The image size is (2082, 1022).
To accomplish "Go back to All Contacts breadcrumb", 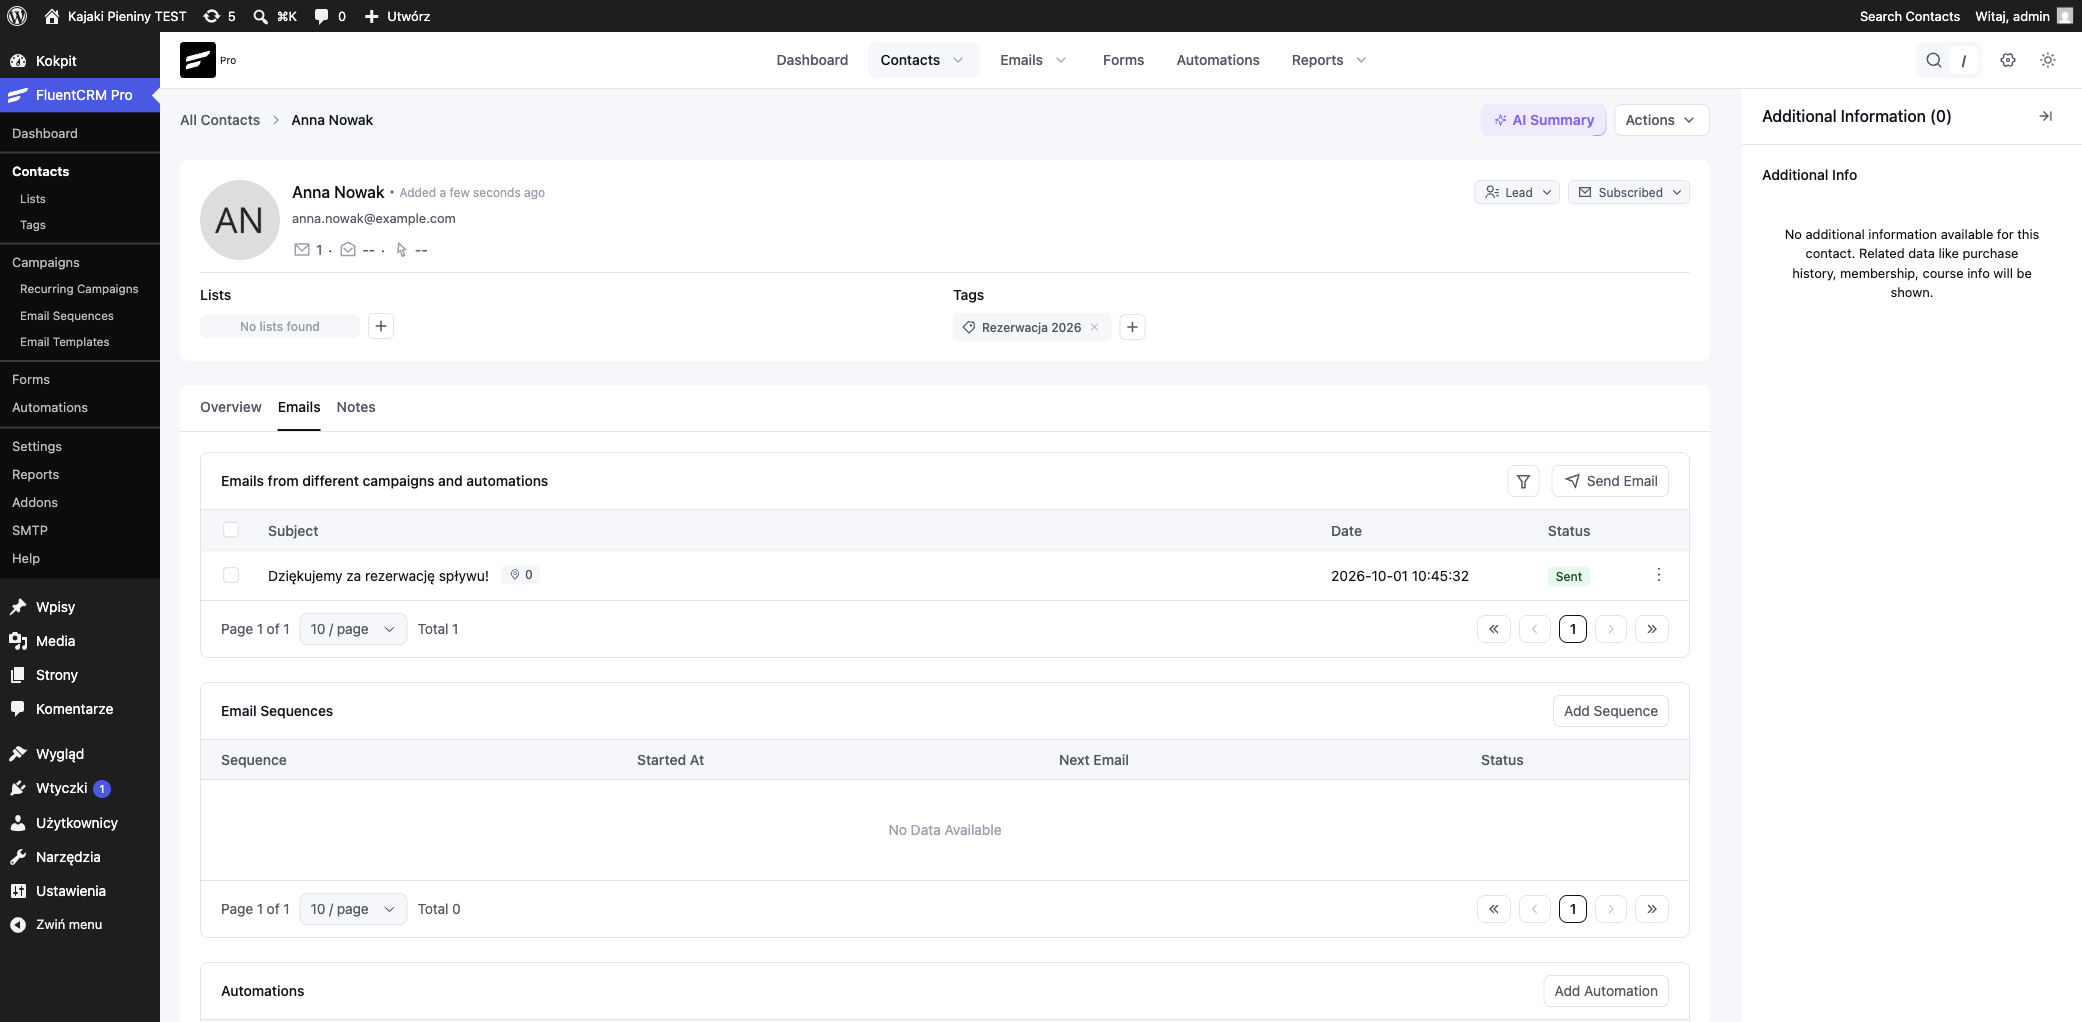I will coord(220,120).
